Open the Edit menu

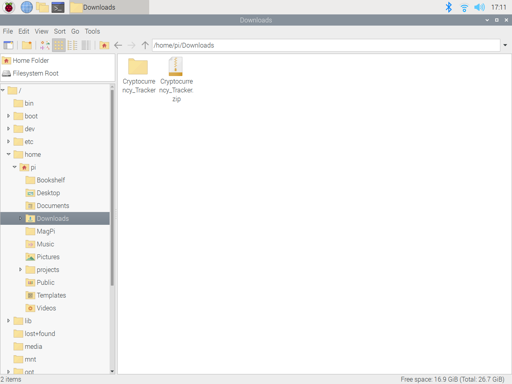[24, 31]
